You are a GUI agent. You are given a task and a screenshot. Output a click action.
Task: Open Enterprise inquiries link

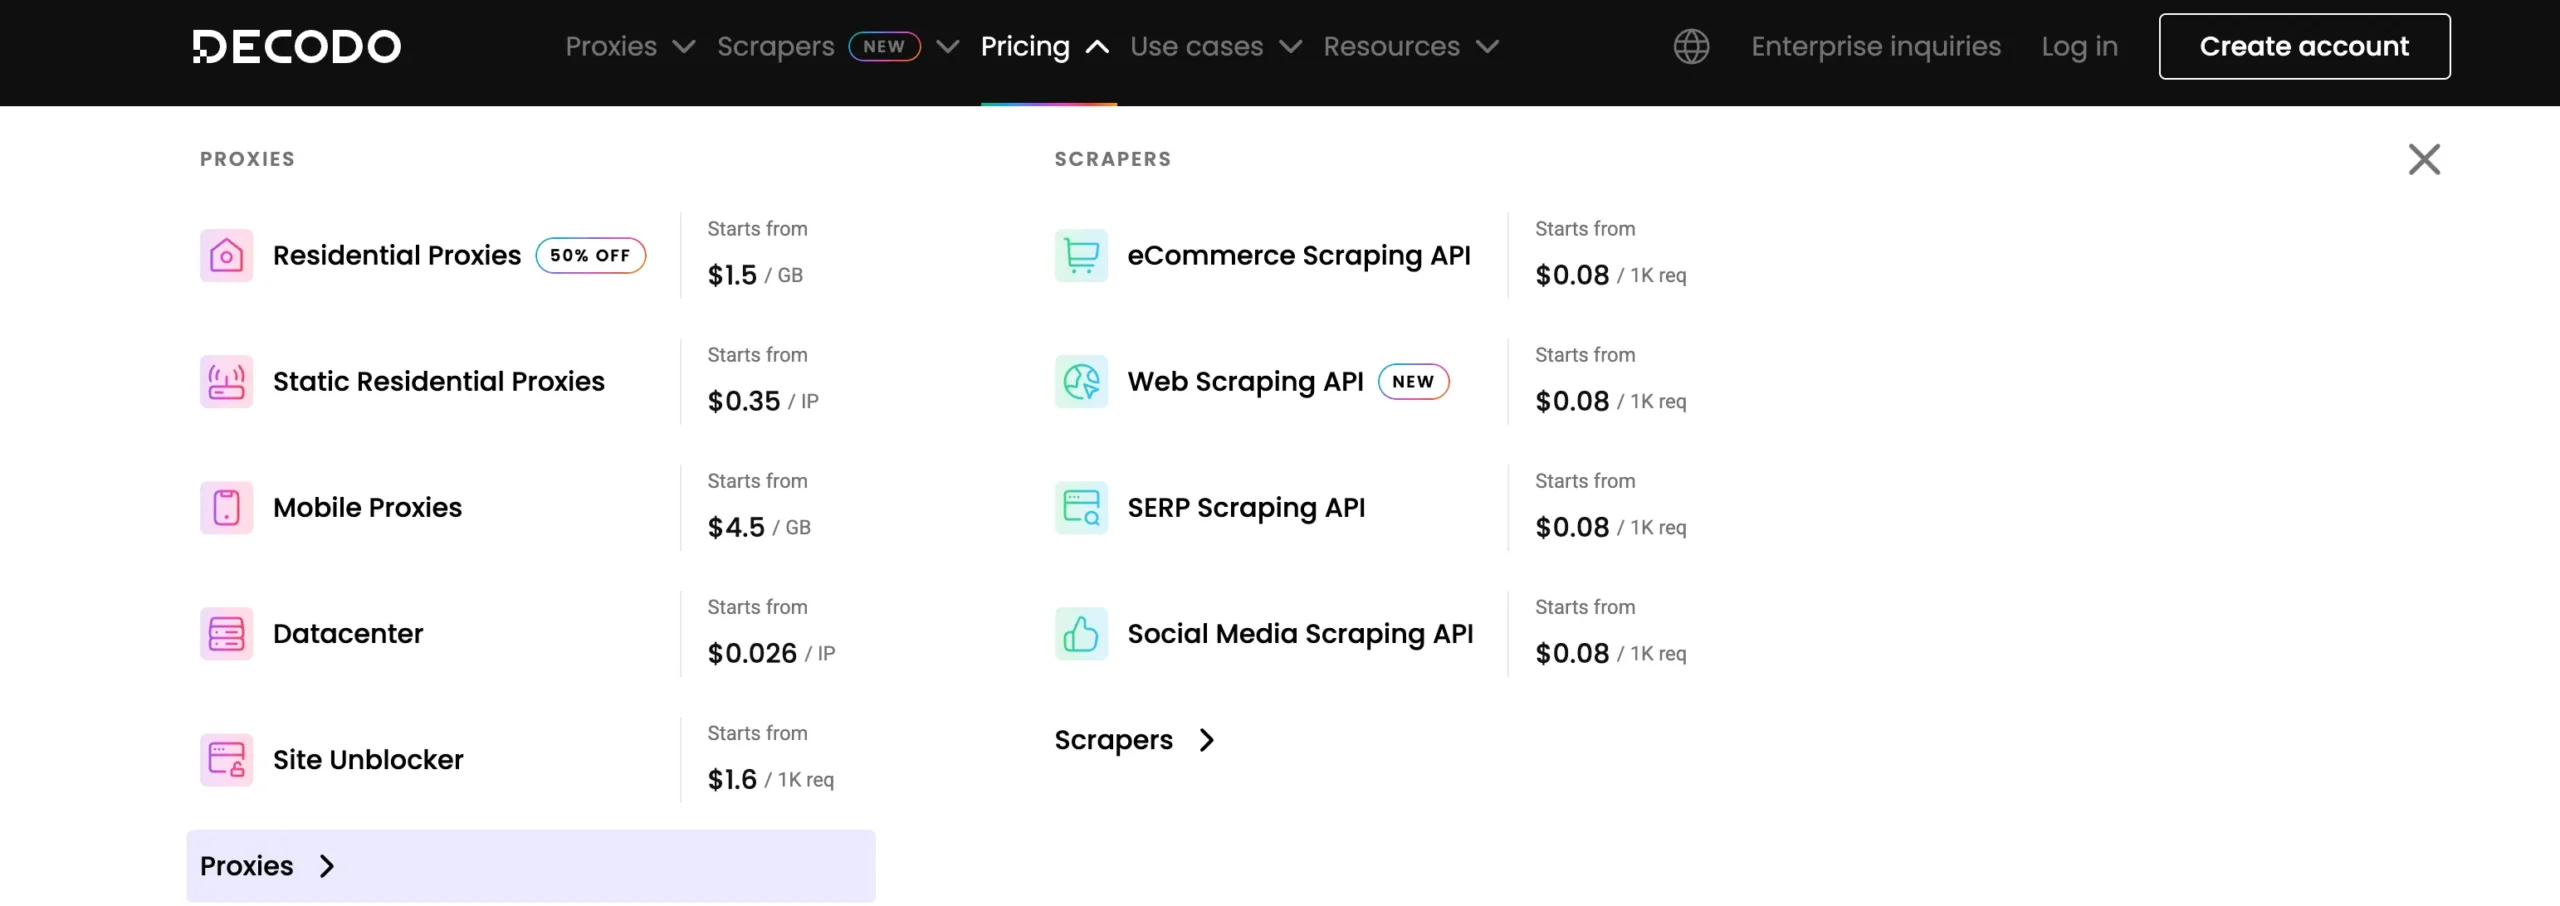1875,46
